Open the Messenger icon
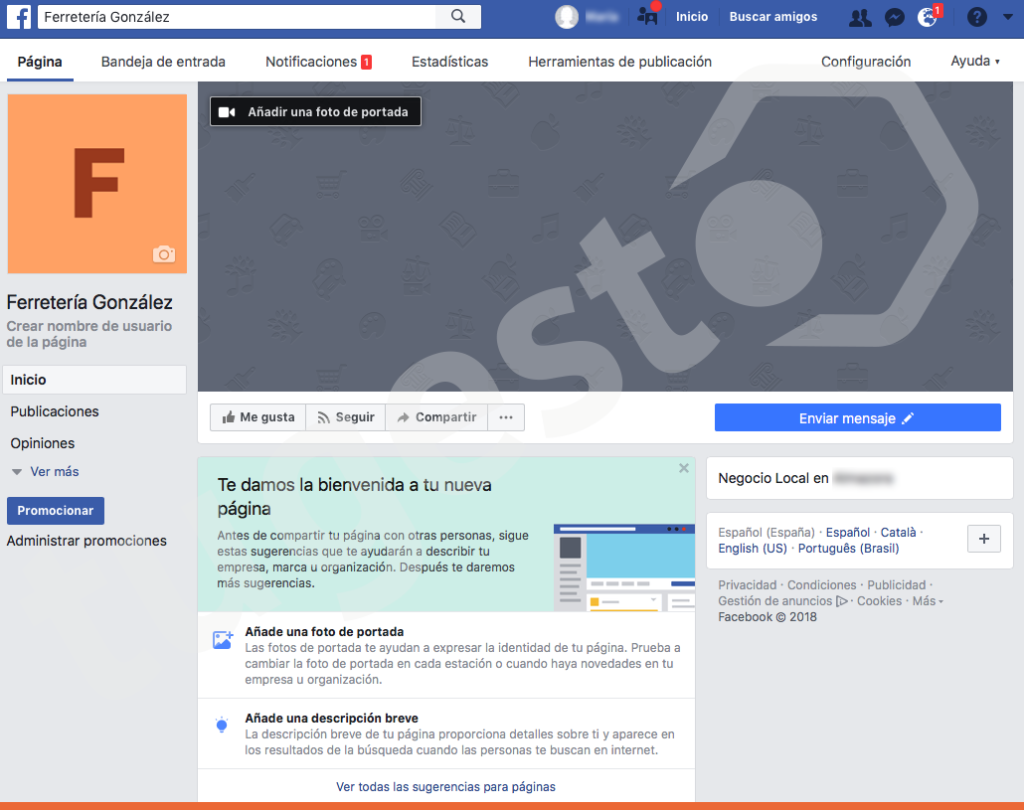The height and width of the screenshot is (810, 1024). click(894, 17)
